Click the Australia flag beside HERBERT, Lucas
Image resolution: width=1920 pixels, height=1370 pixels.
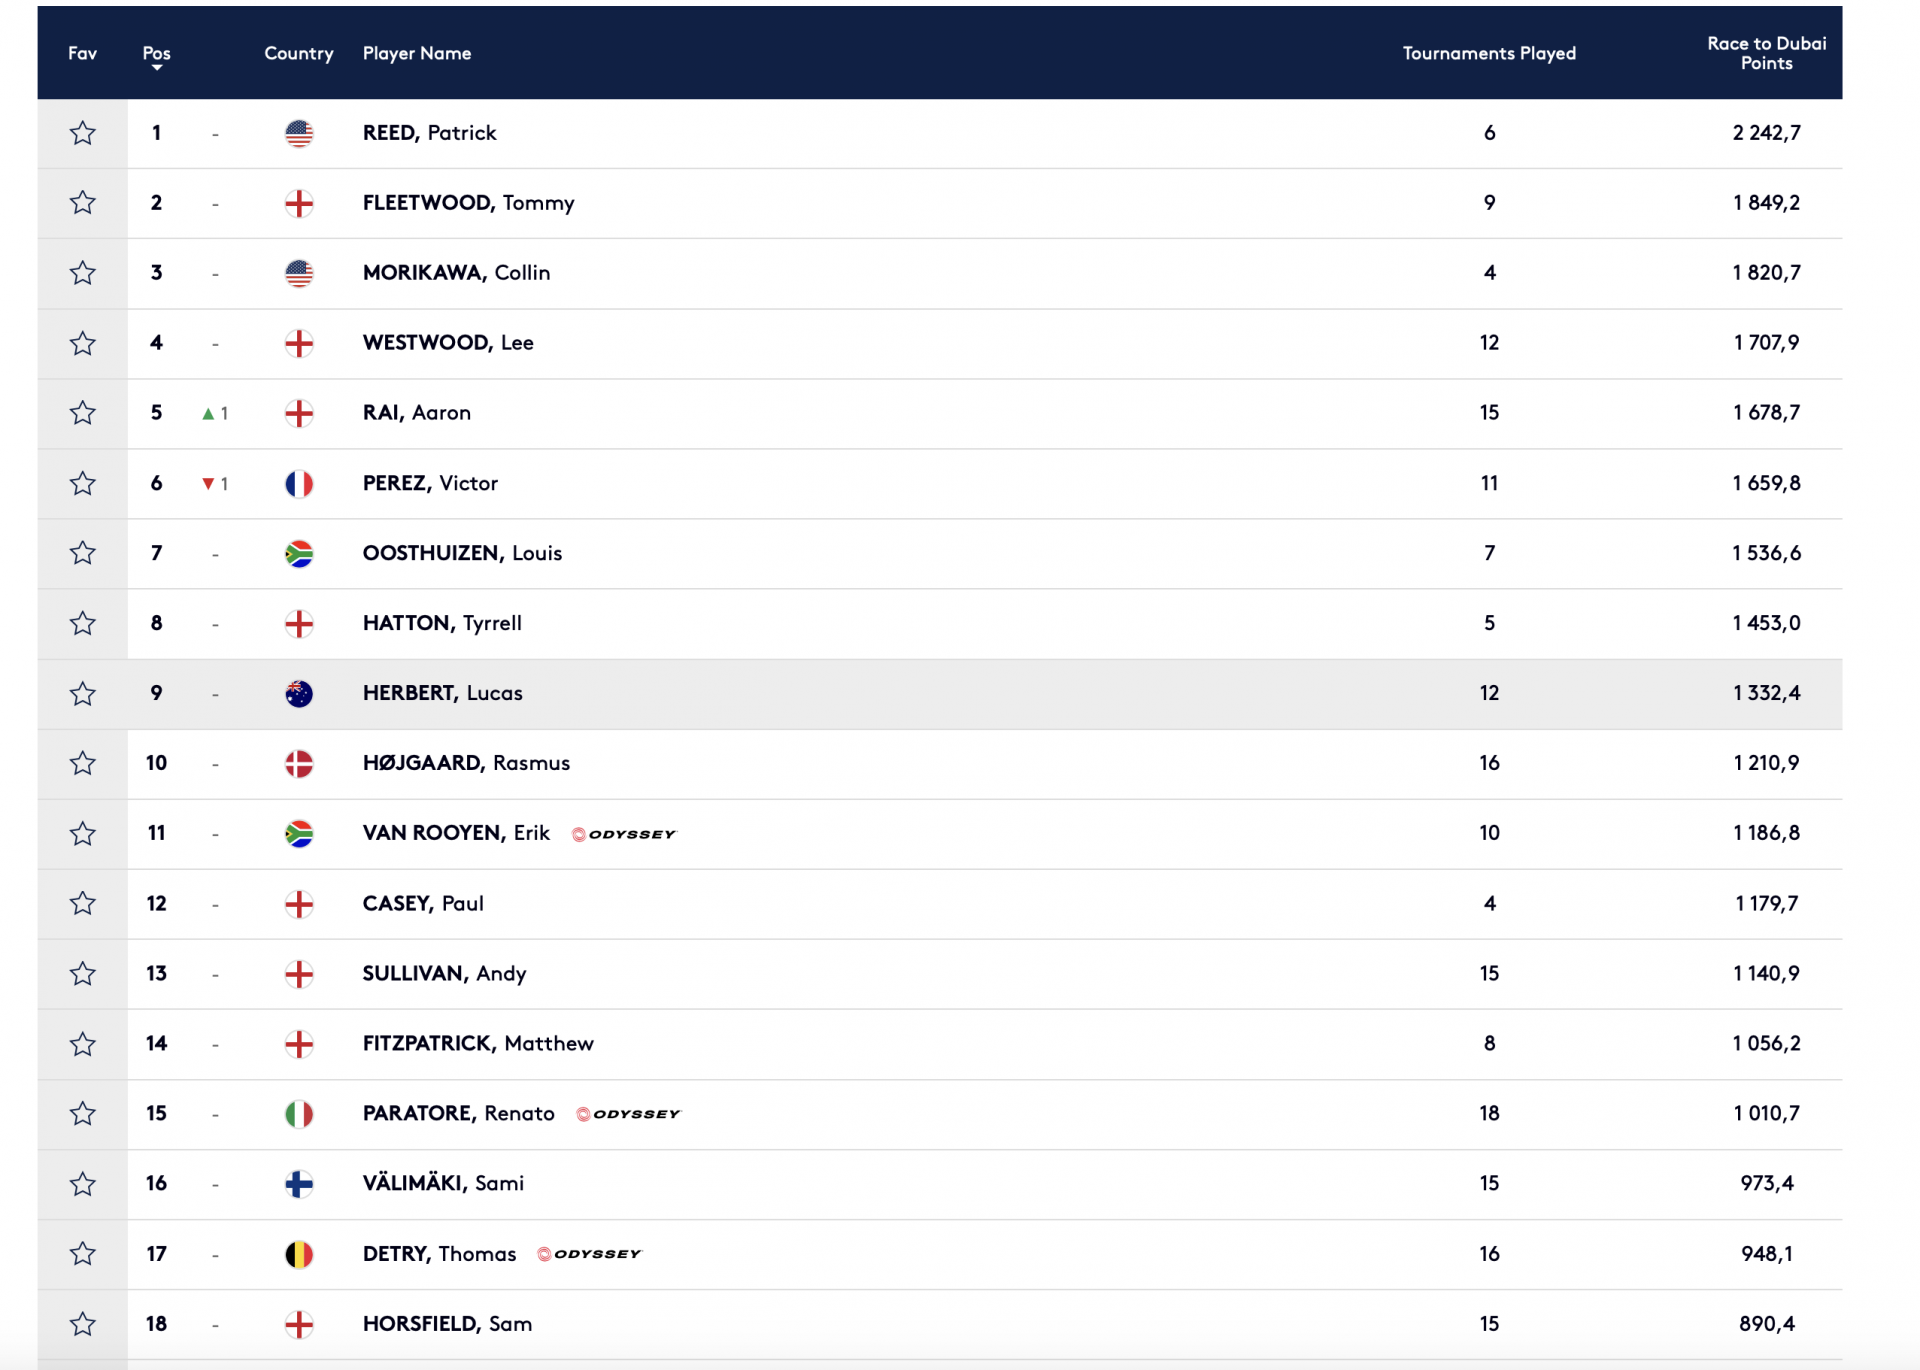(x=299, y=693)
